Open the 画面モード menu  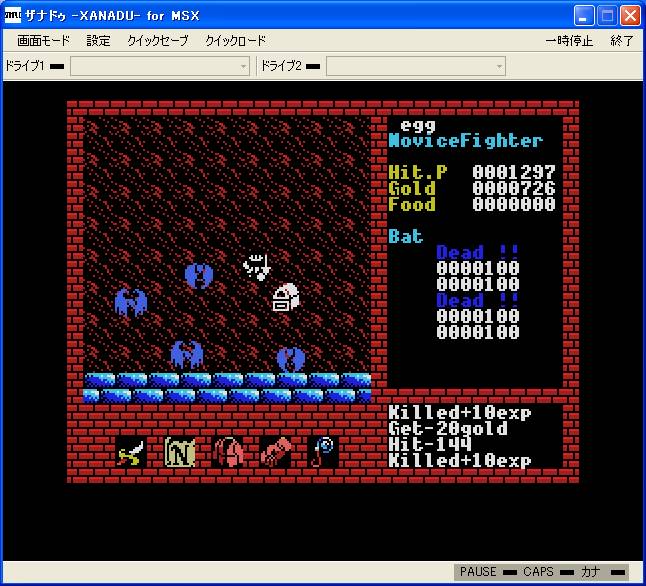(43, 40)
